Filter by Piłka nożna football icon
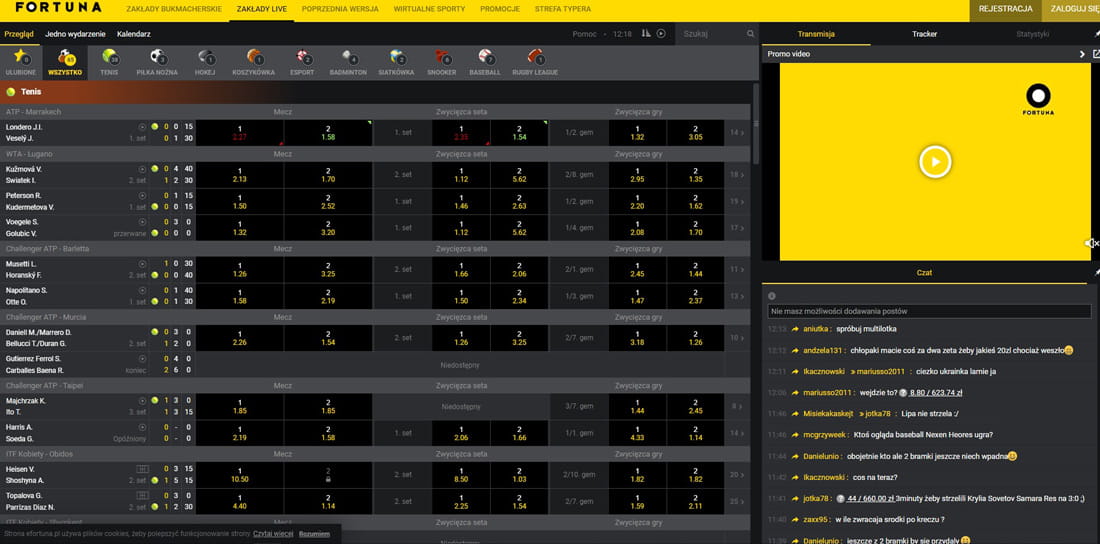The height and width of the screenshot is (544, 1100). (157, 62)
